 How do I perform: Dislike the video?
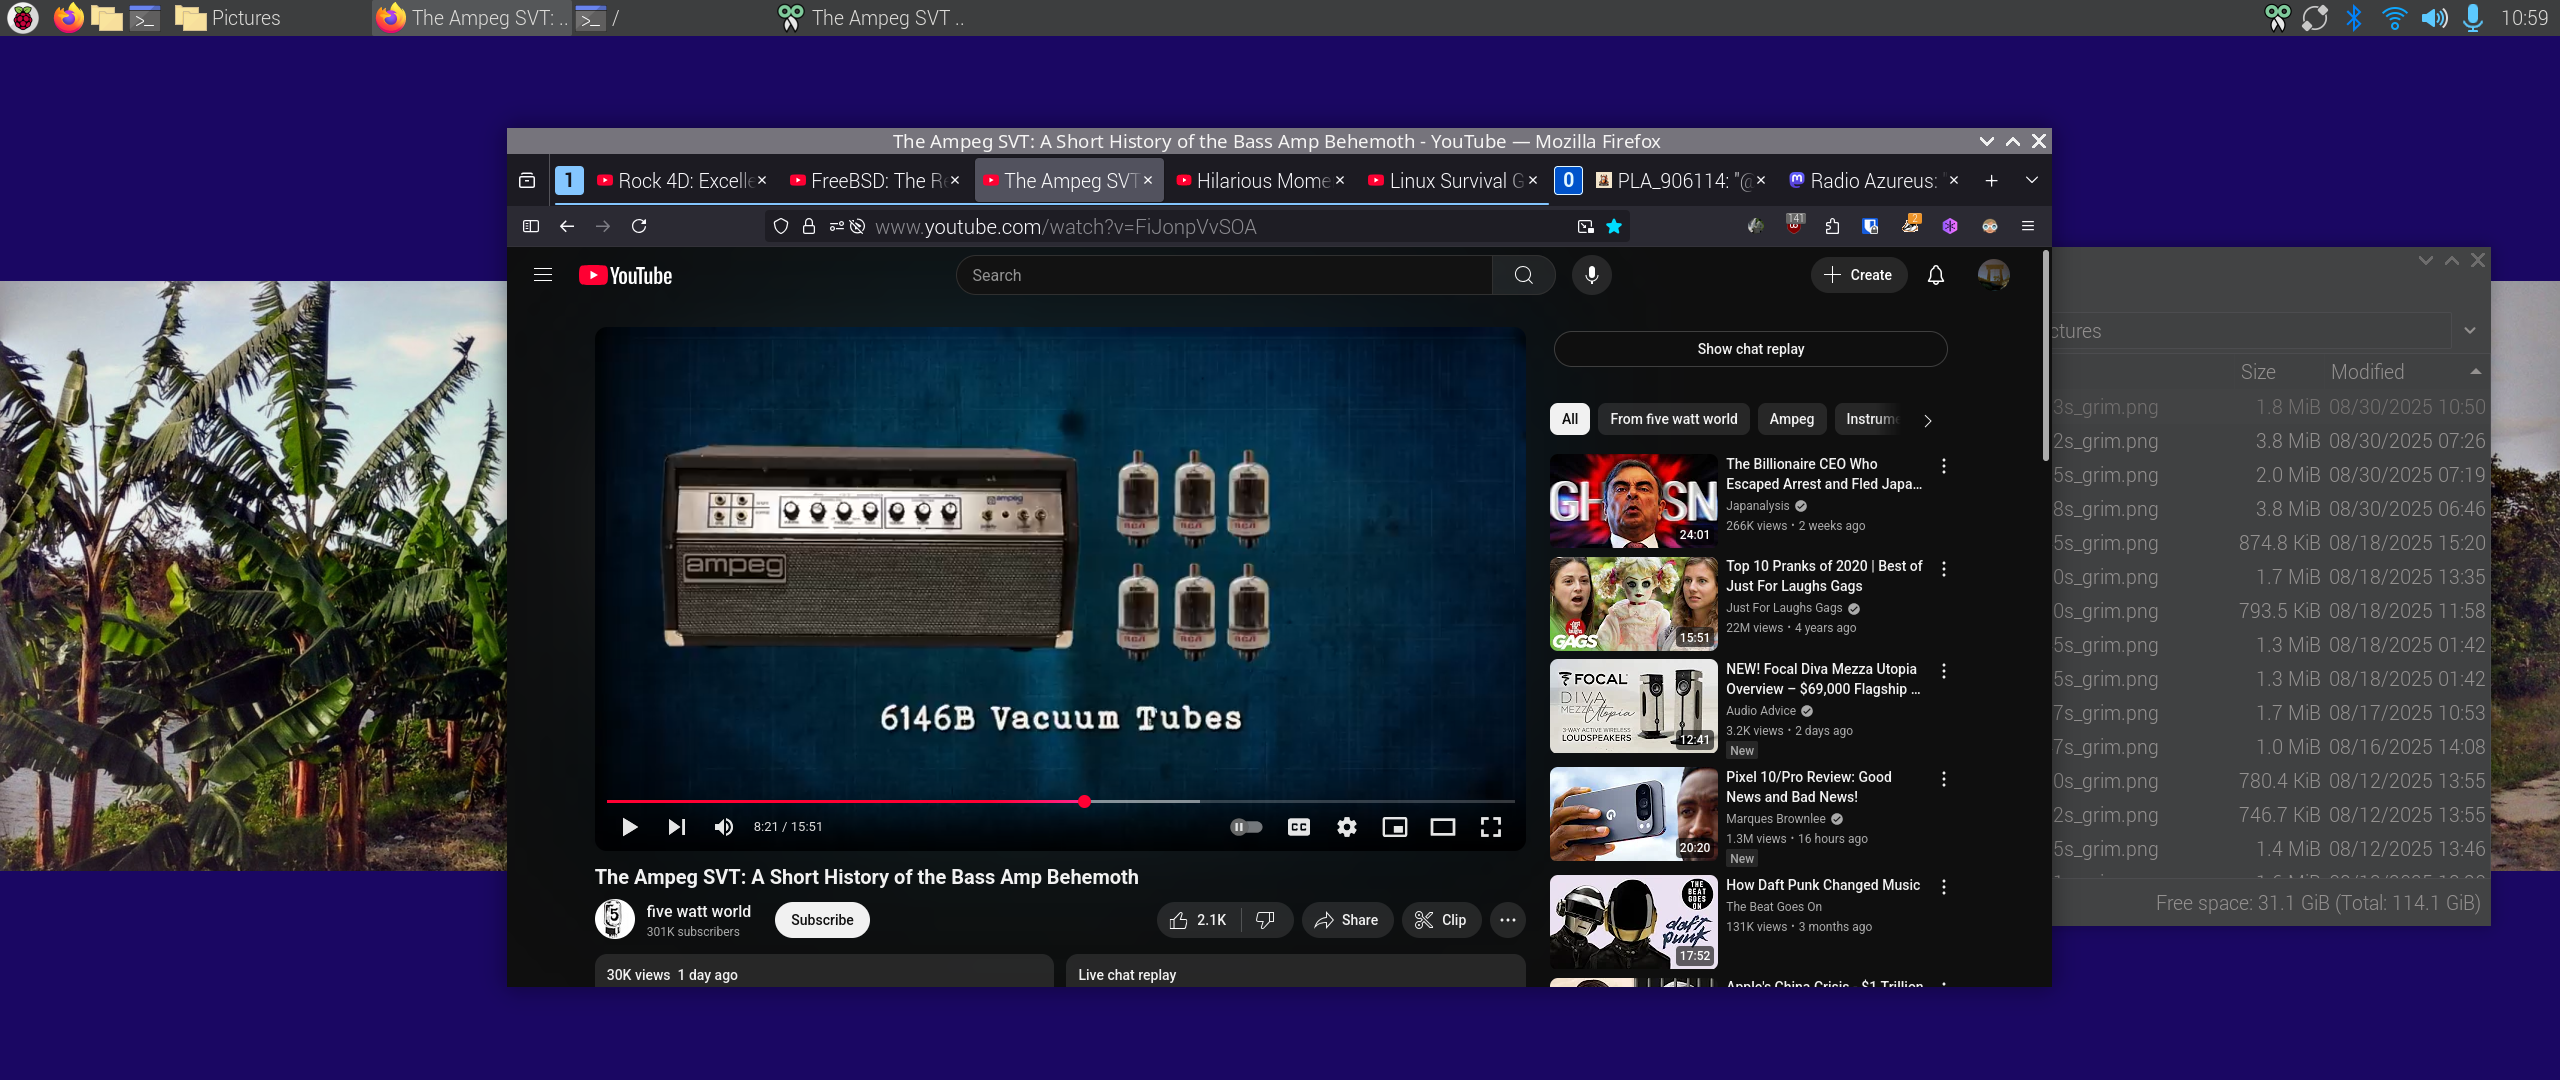coord(1266,920)
